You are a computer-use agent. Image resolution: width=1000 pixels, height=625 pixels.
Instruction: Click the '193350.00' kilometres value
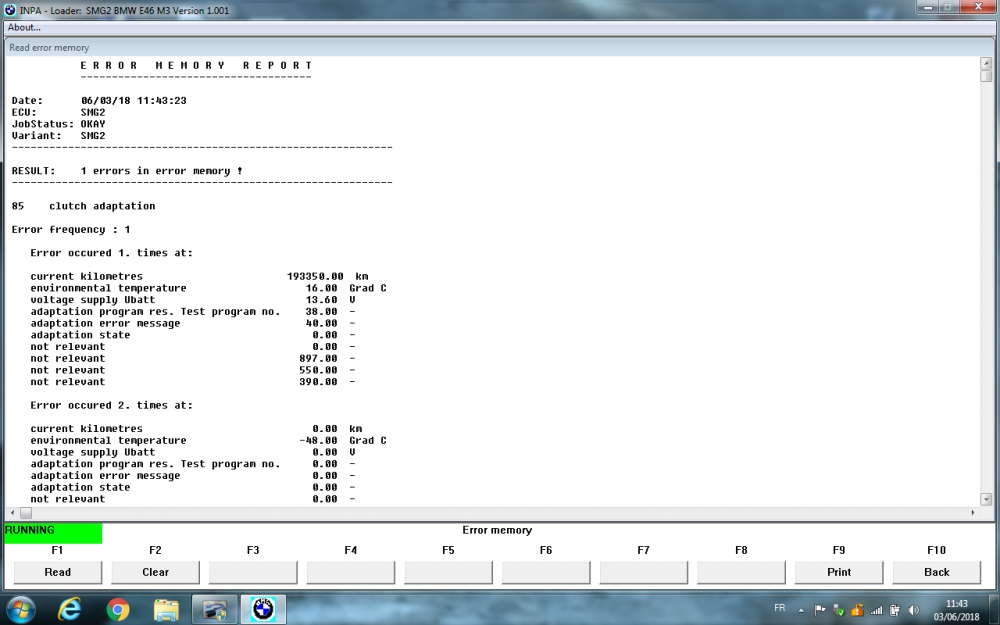click(315, 276)
